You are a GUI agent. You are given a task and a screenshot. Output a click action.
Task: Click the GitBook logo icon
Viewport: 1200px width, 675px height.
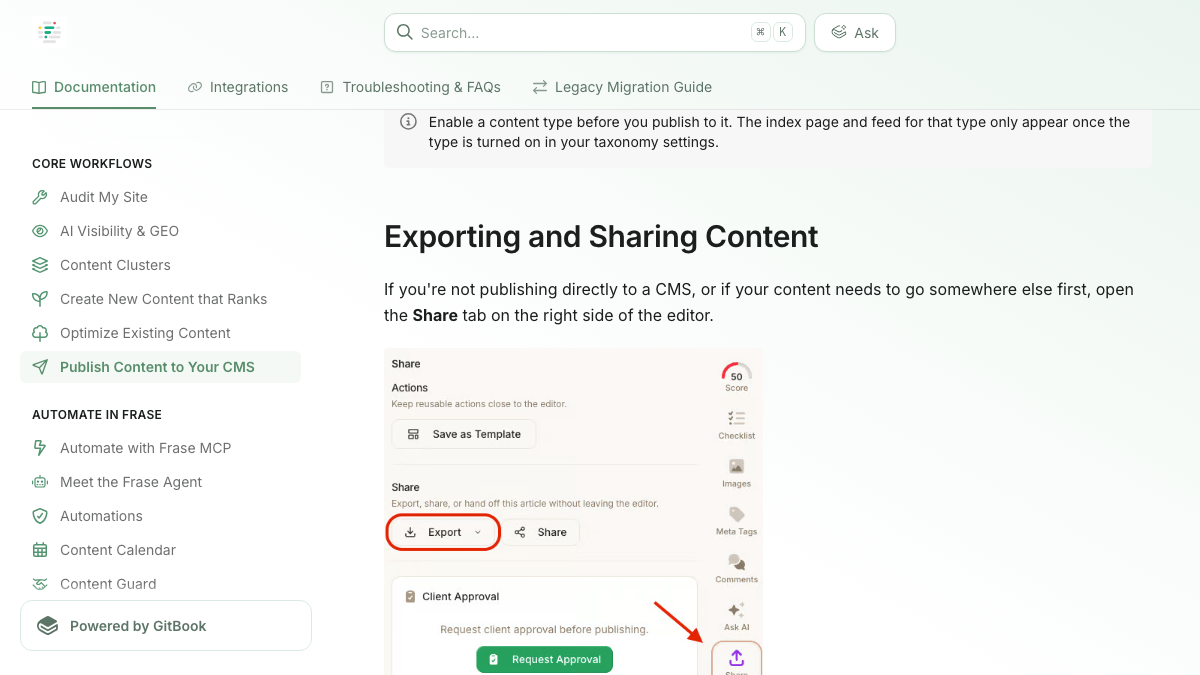tap(48, 626)
